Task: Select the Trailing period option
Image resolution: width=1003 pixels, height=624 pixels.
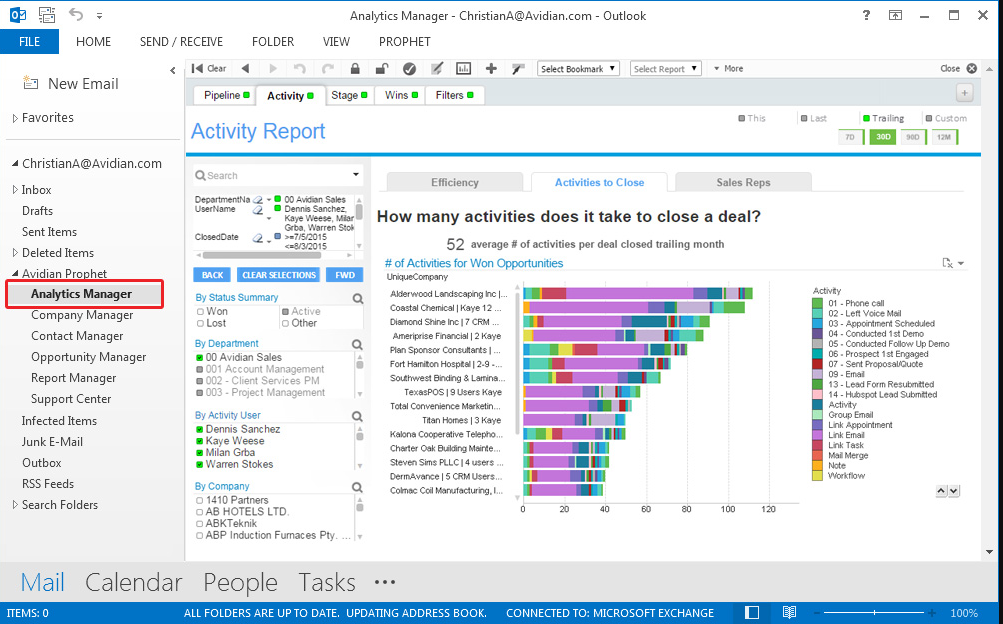Action: tap(883, 118)
